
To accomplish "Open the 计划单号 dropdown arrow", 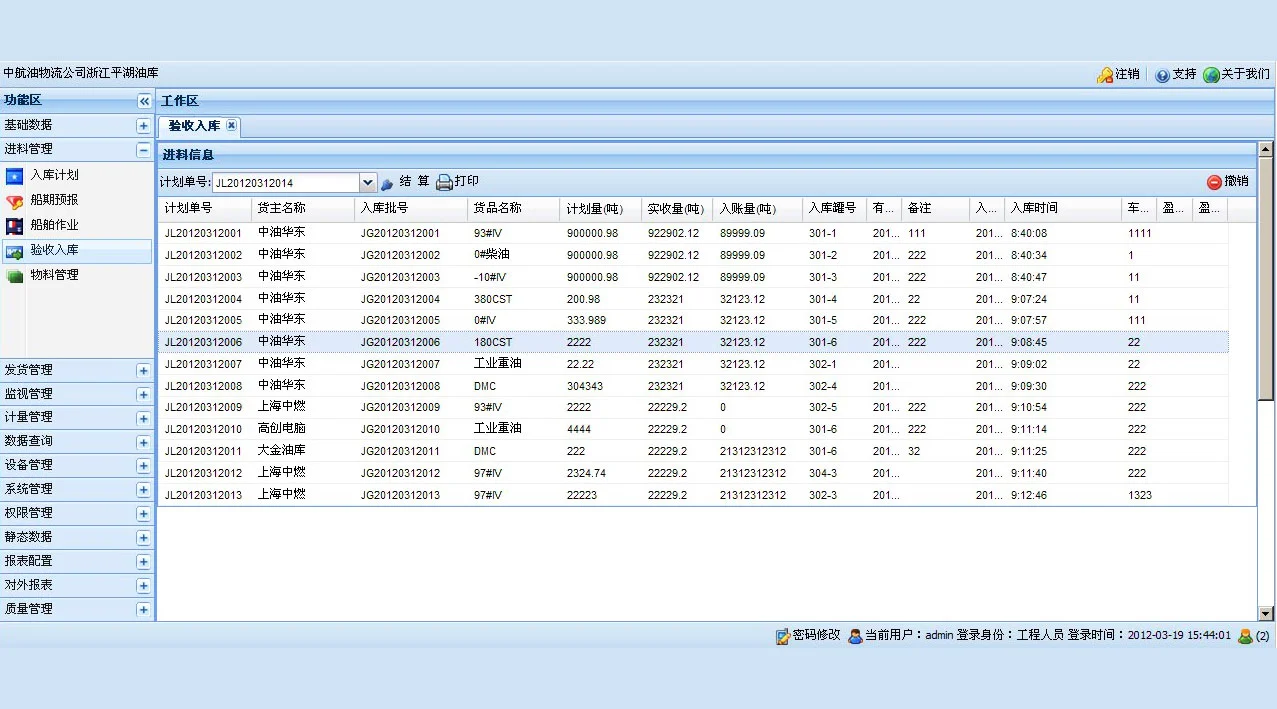I will [x=367, y=183].
